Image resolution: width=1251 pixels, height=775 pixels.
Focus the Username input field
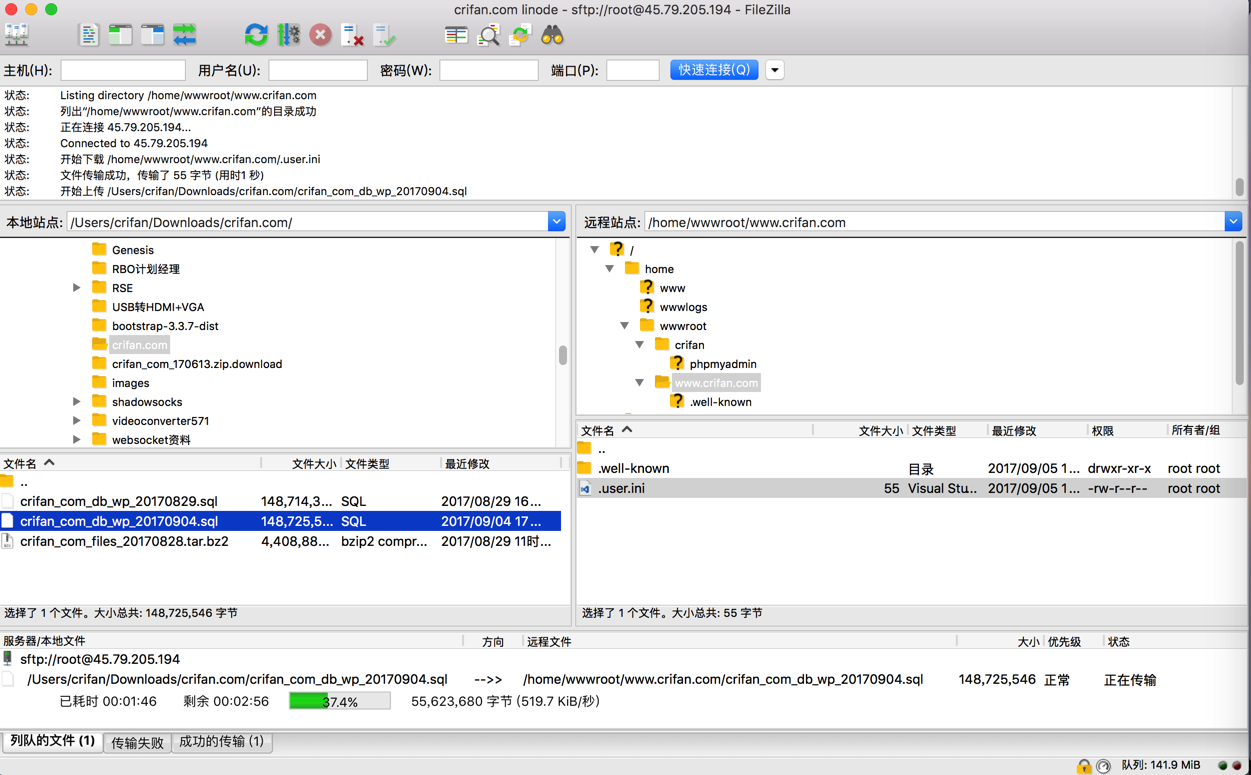pos(318,70)
